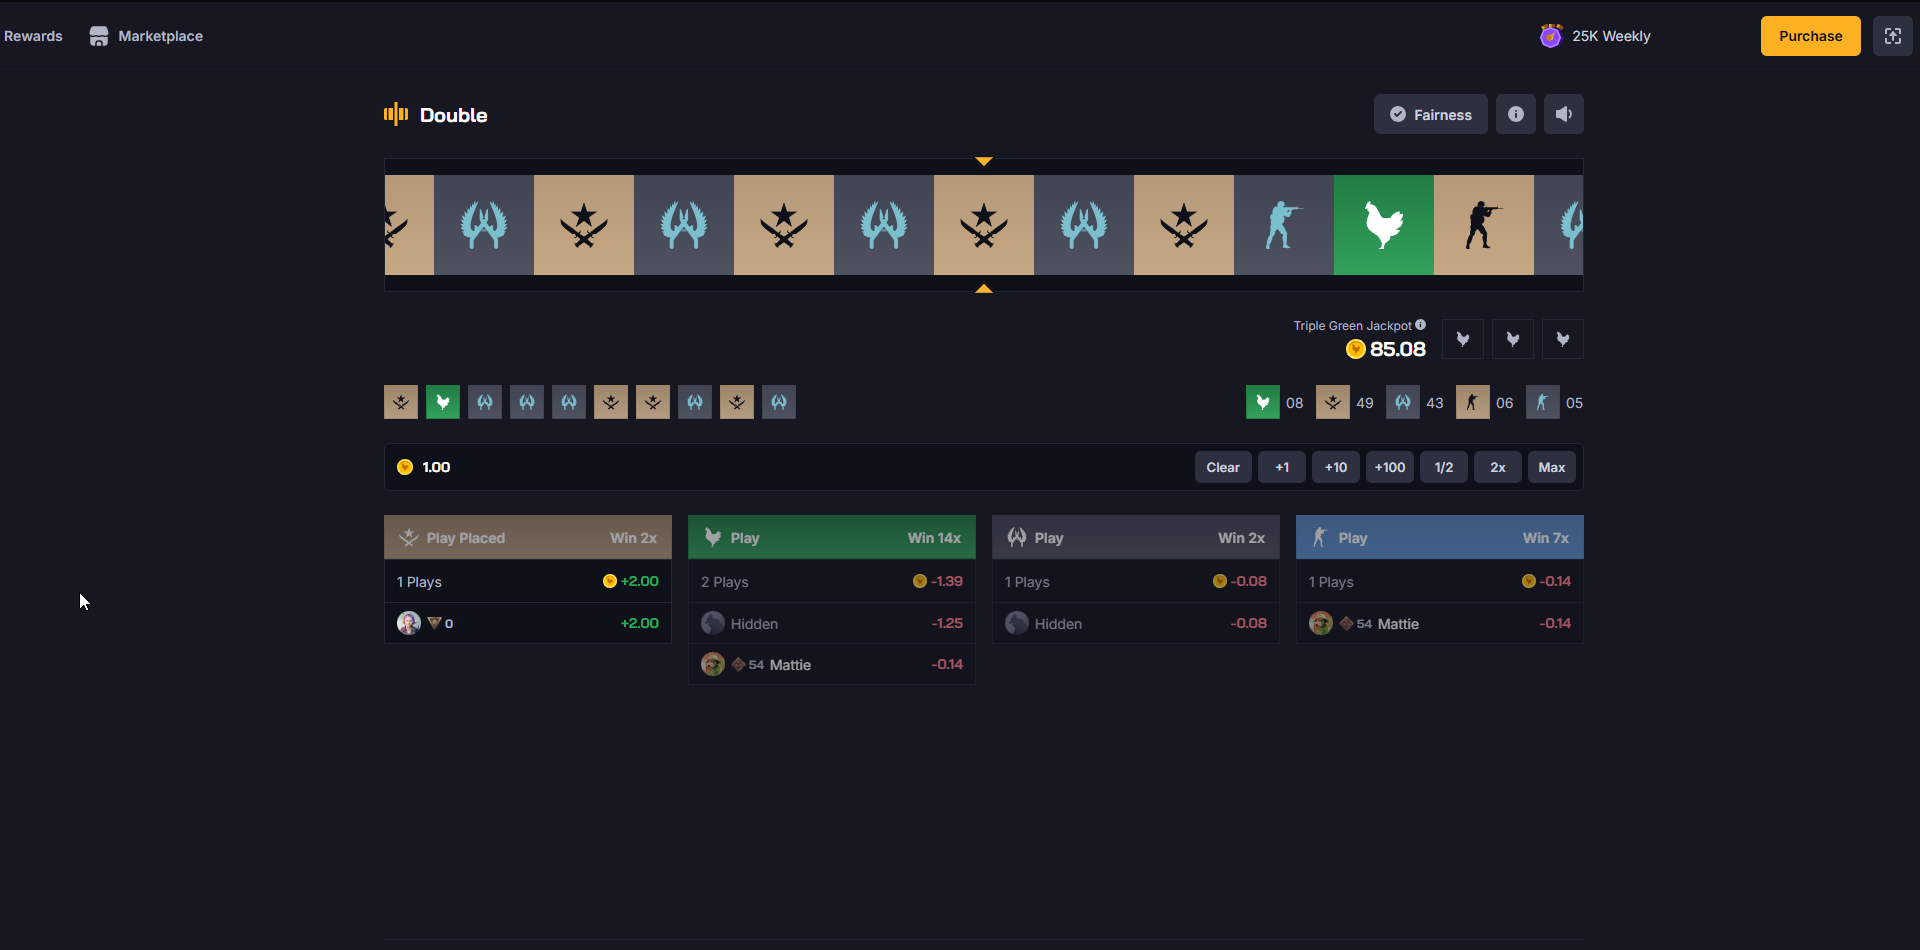Click the green chicken icon in roll history
The image size is (1920, 950).
coord(443,402)
